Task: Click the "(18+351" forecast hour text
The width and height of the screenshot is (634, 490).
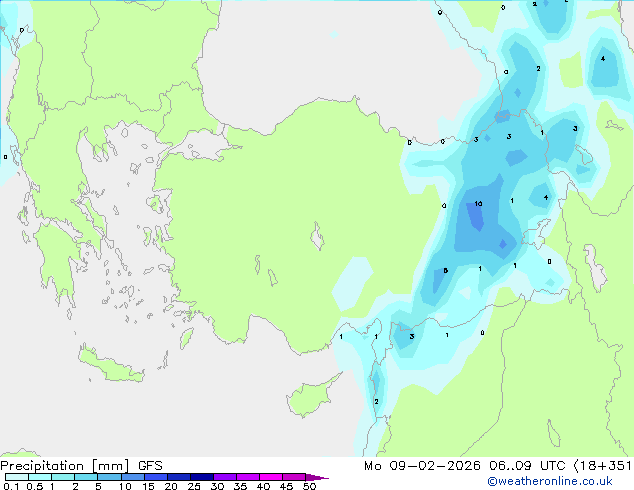Action: tap(602, 466)
